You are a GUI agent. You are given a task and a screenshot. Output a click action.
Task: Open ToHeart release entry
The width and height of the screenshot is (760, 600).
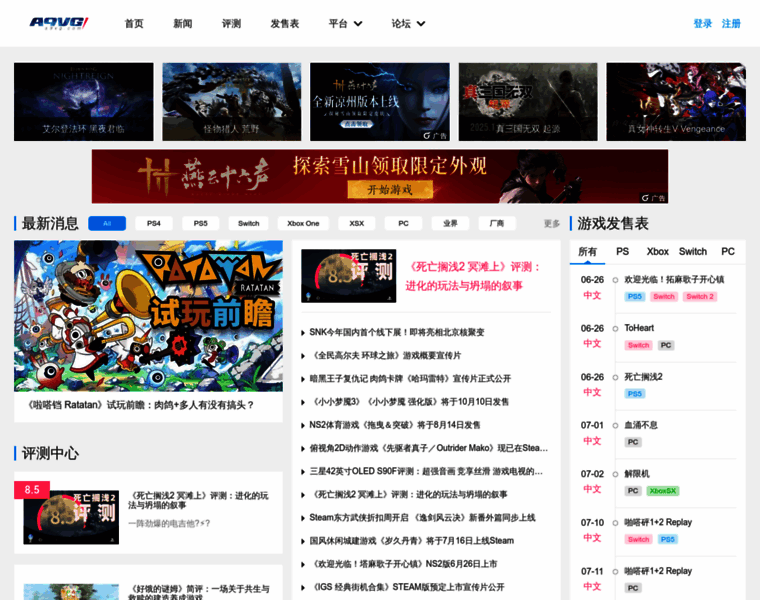coord(639,328)
